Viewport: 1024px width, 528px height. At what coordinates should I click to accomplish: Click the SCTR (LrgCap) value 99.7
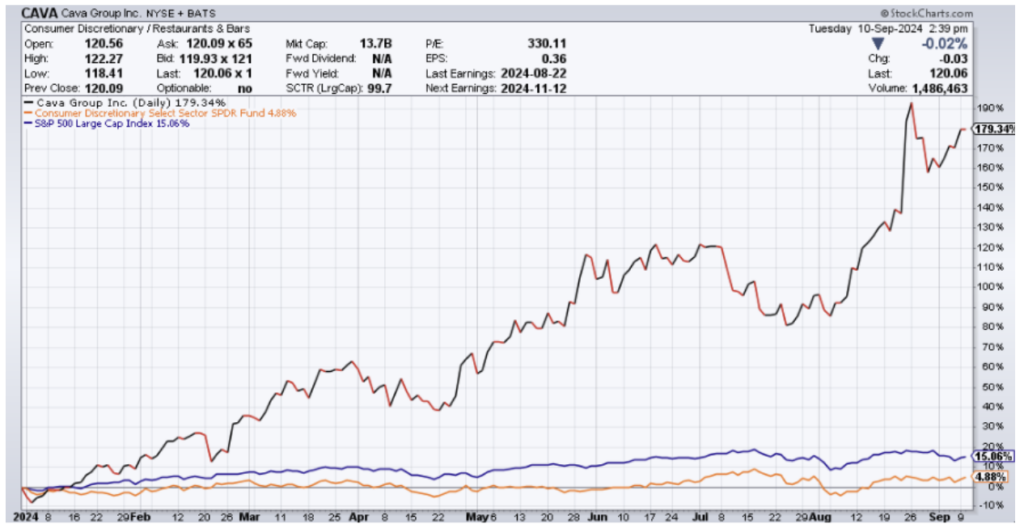379,88
